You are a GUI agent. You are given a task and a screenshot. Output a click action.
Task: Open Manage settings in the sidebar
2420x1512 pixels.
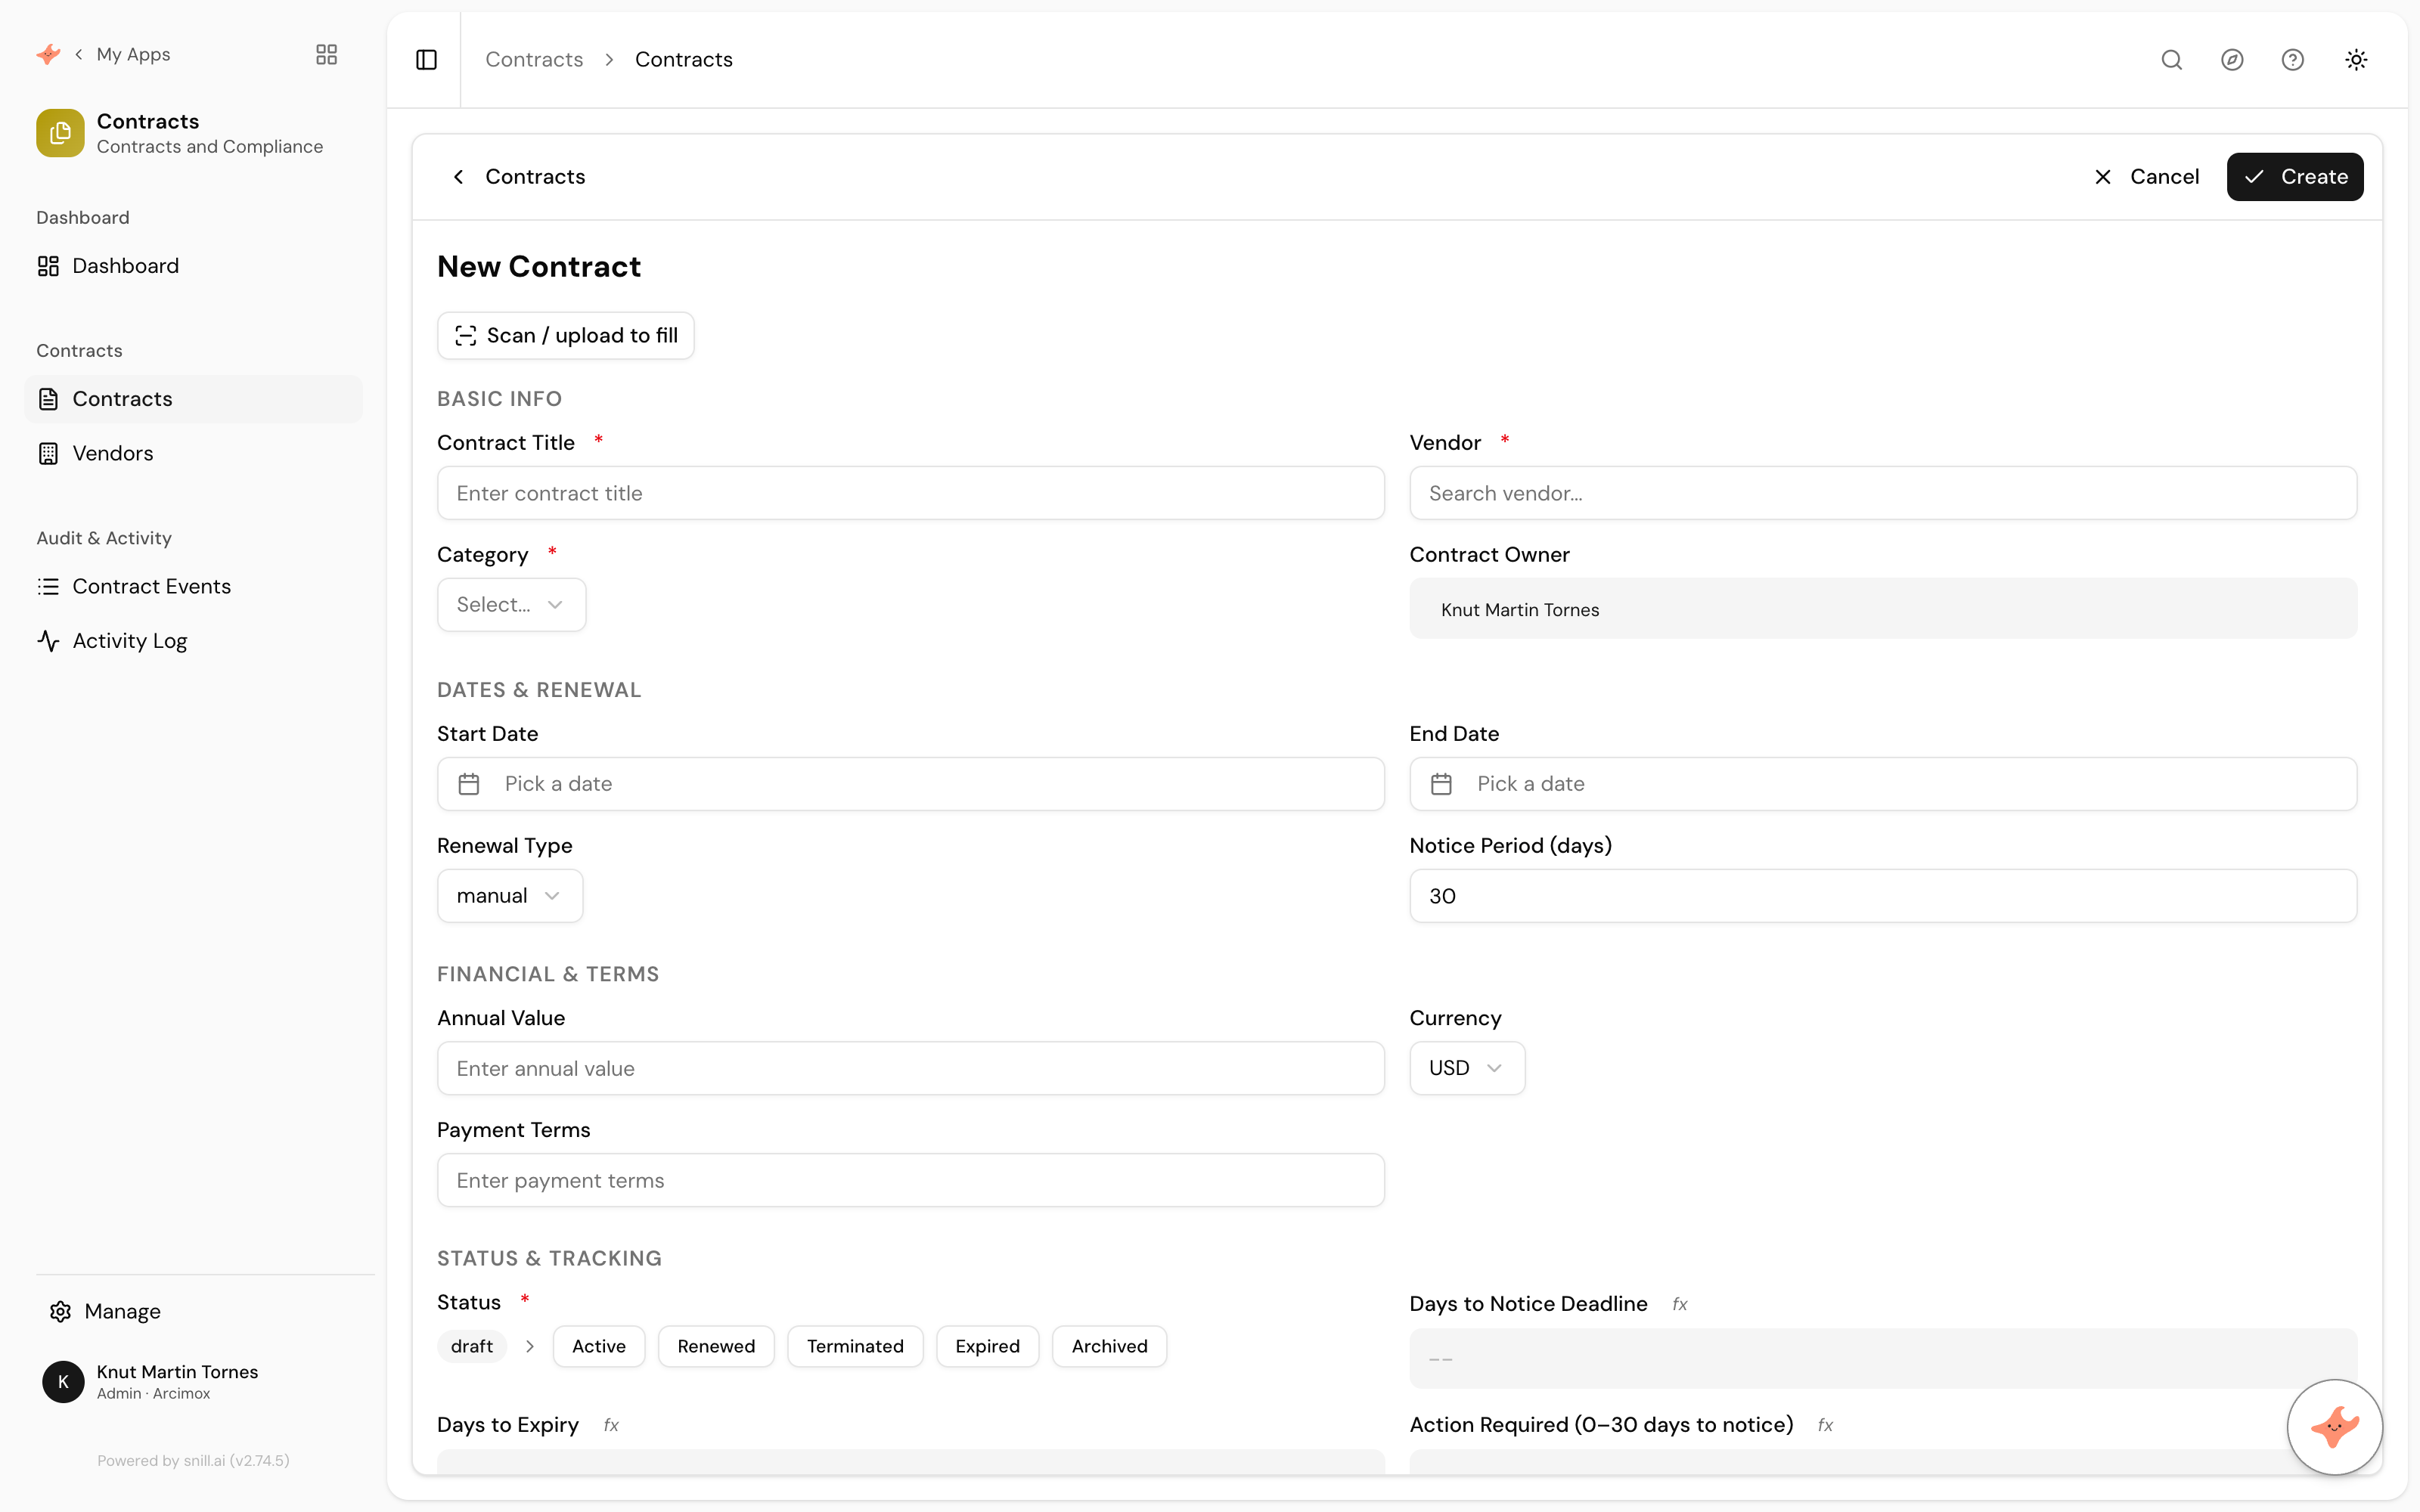[x=105, y=1311]
